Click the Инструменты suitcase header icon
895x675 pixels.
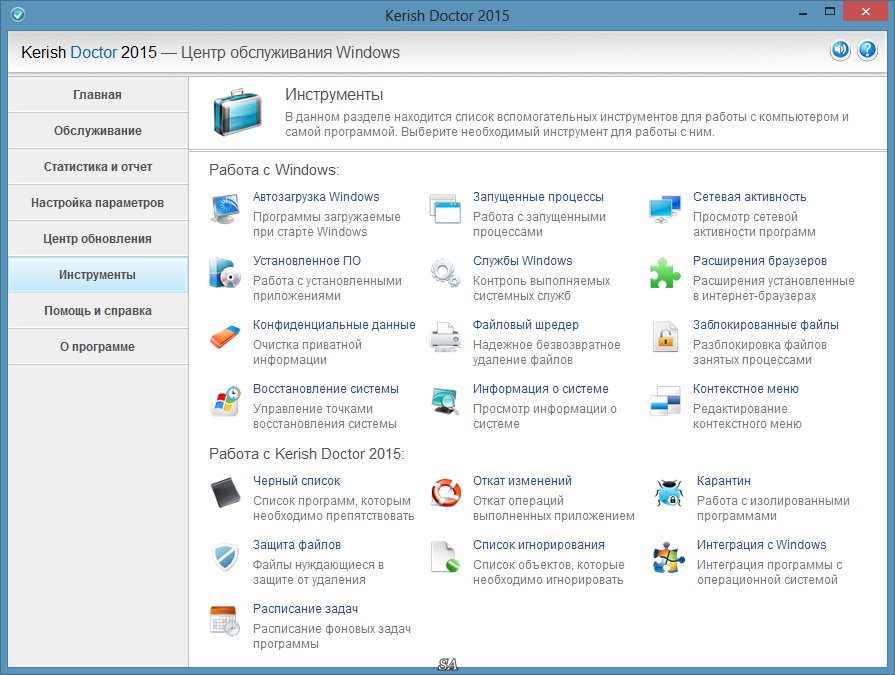237,112
